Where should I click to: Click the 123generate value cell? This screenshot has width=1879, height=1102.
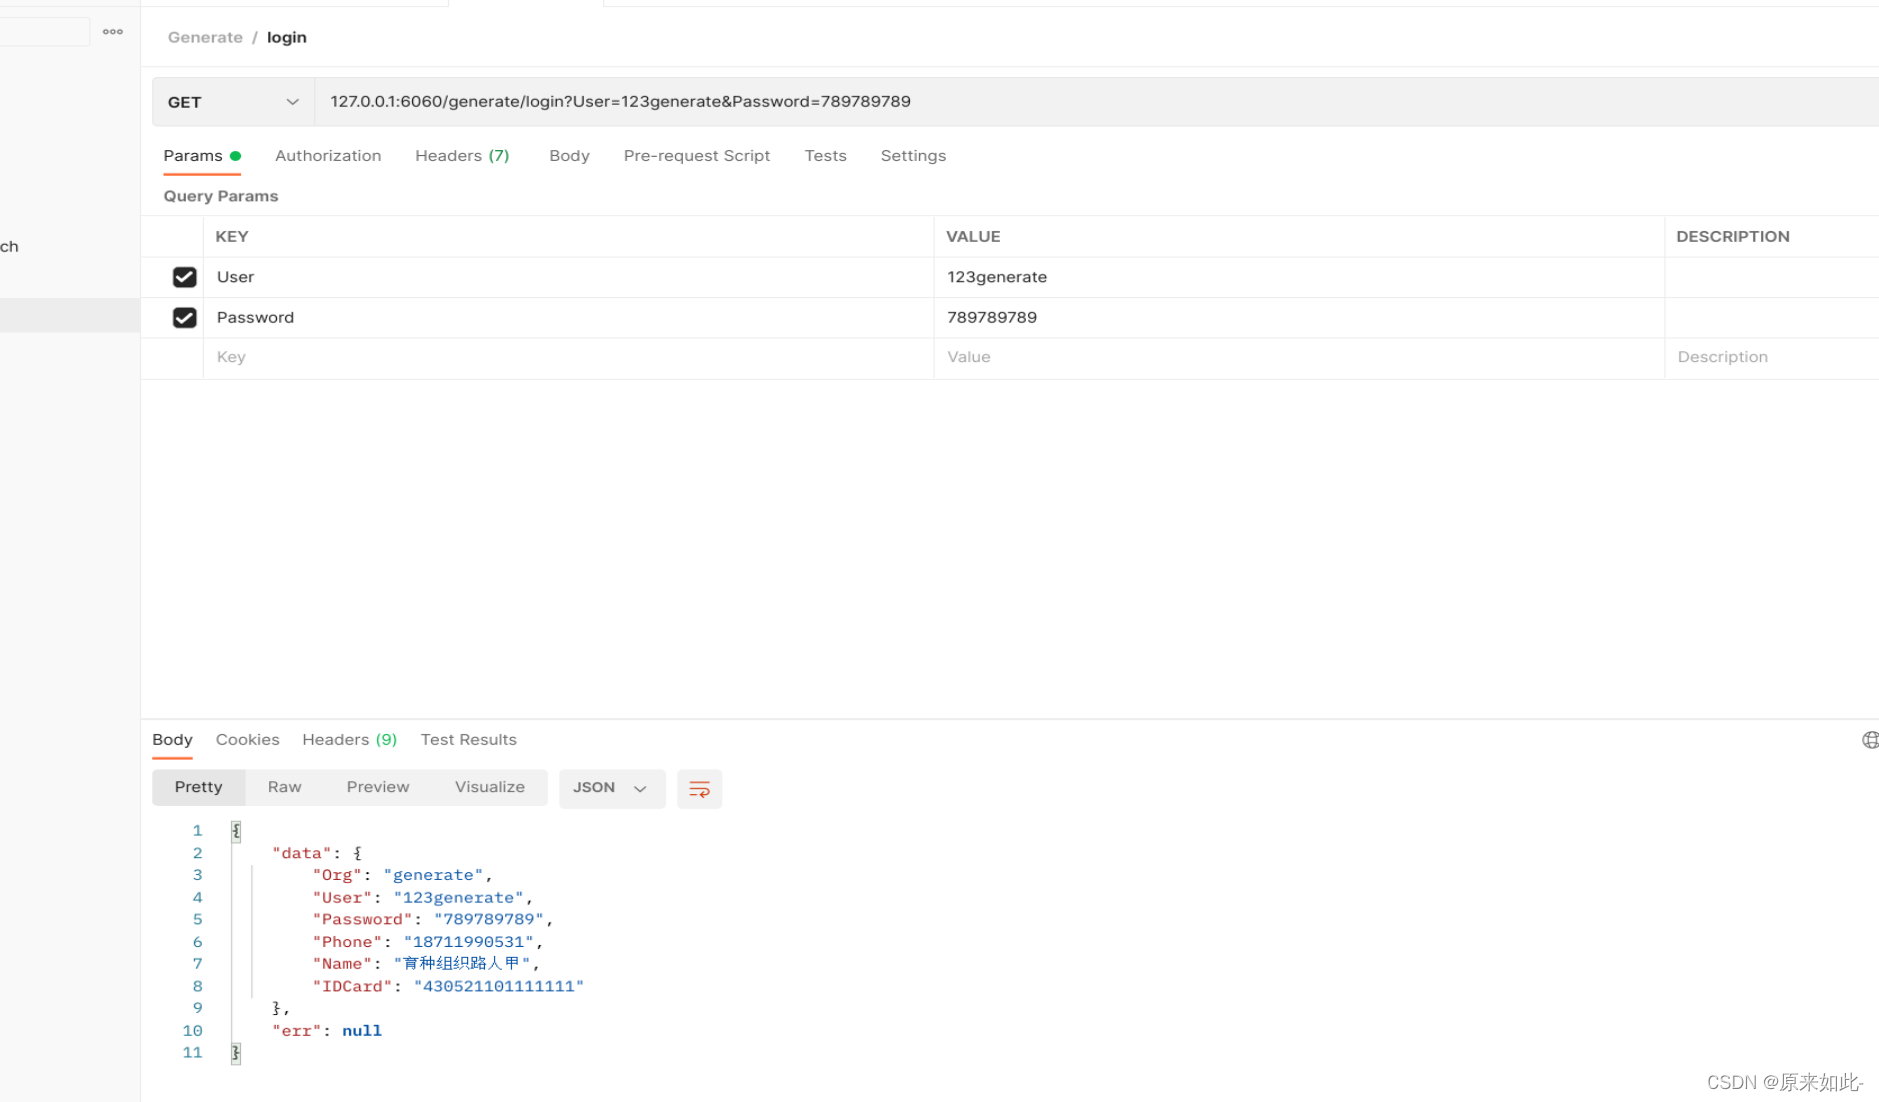(1299, 277)
